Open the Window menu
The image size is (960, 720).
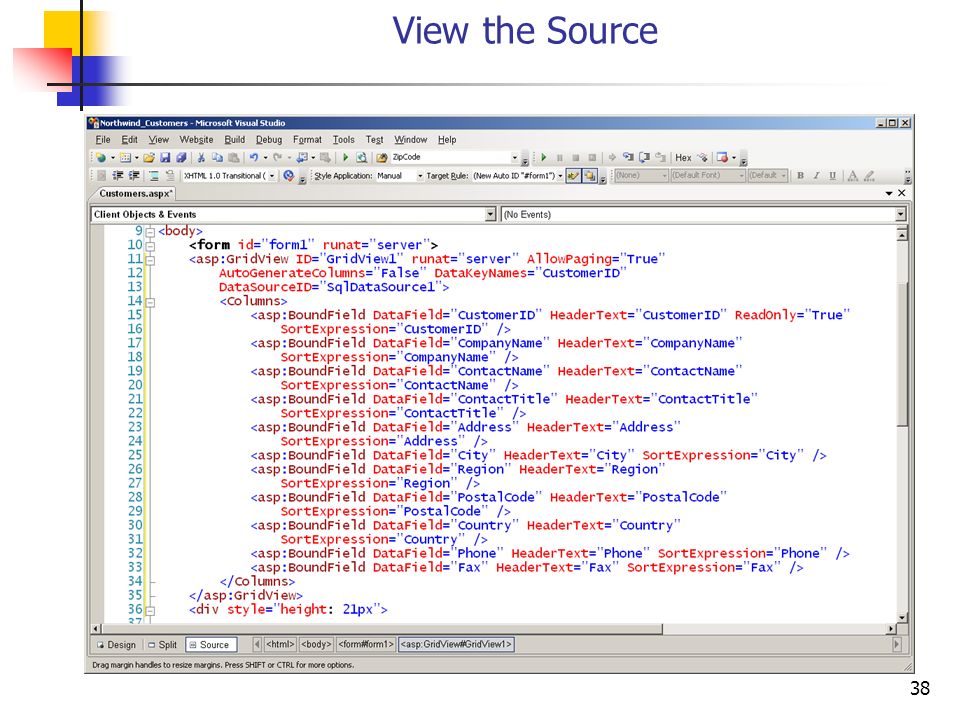click(410, 140)
